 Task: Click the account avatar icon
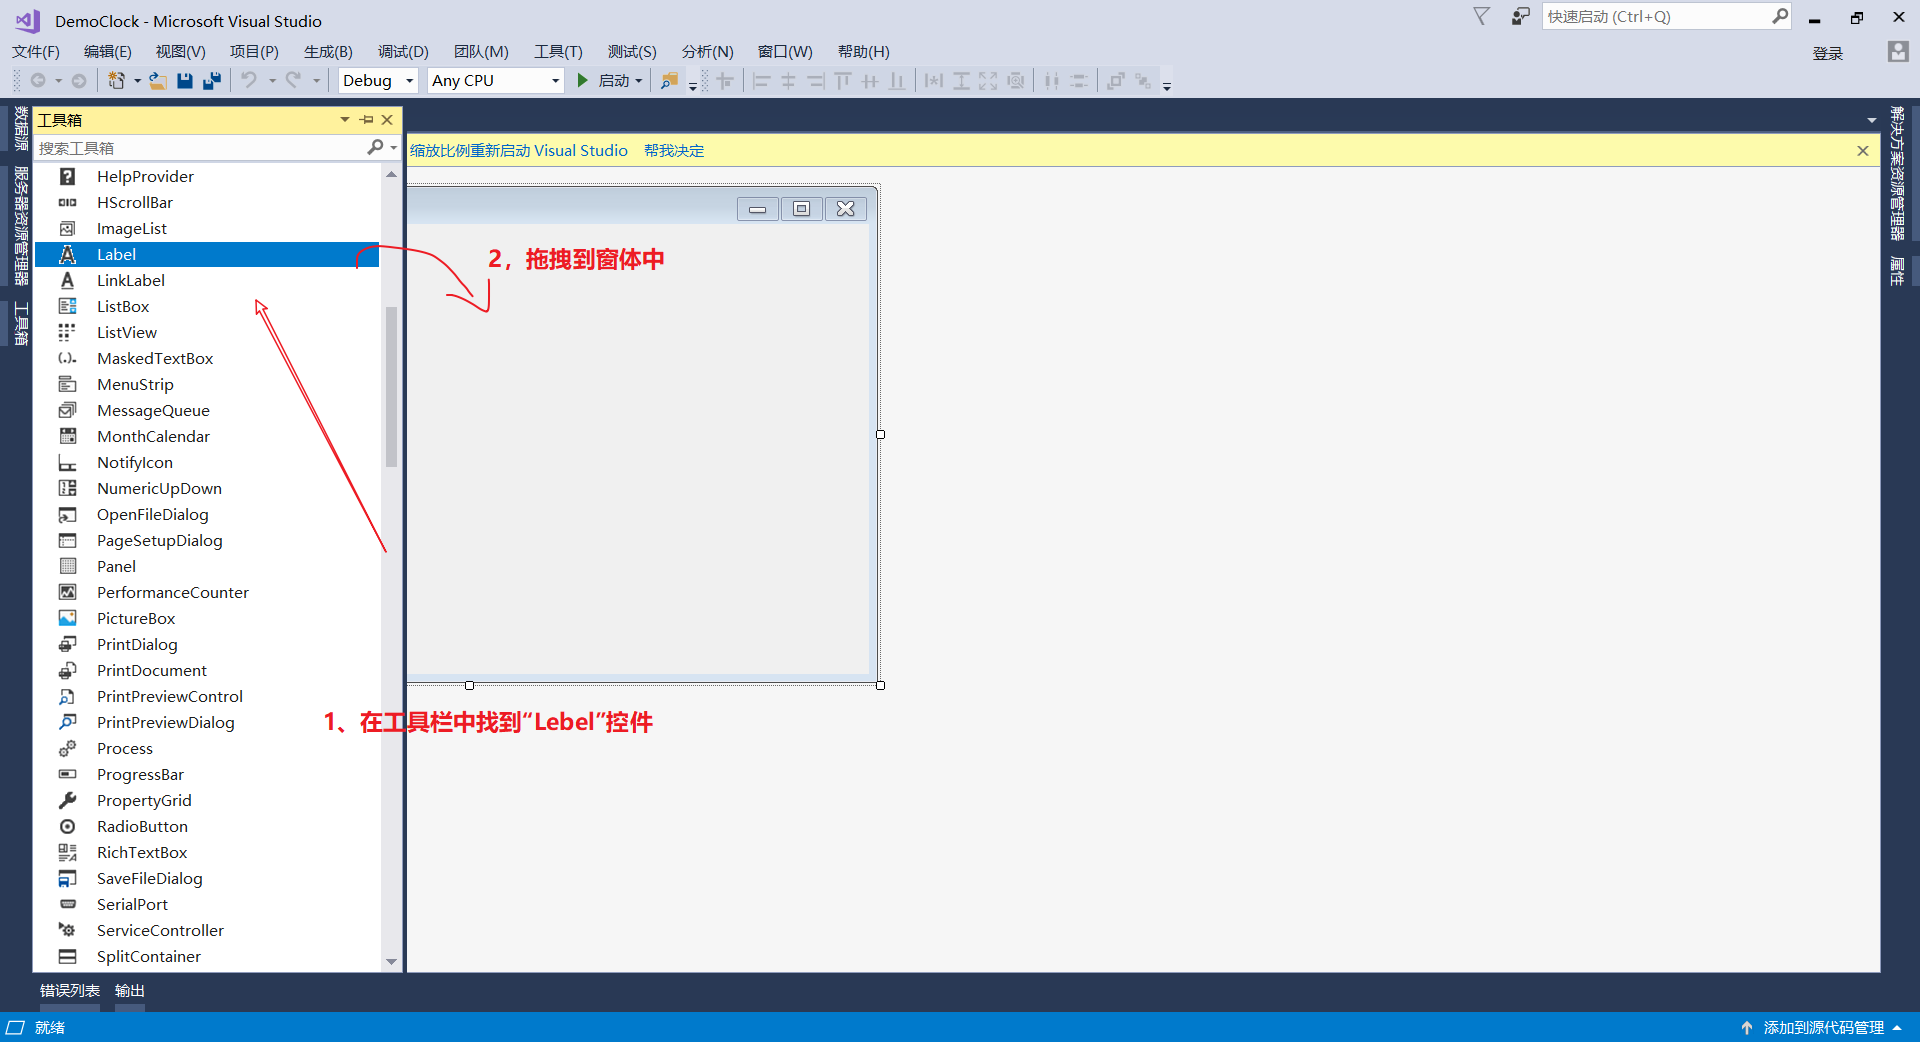(1897, 52)
